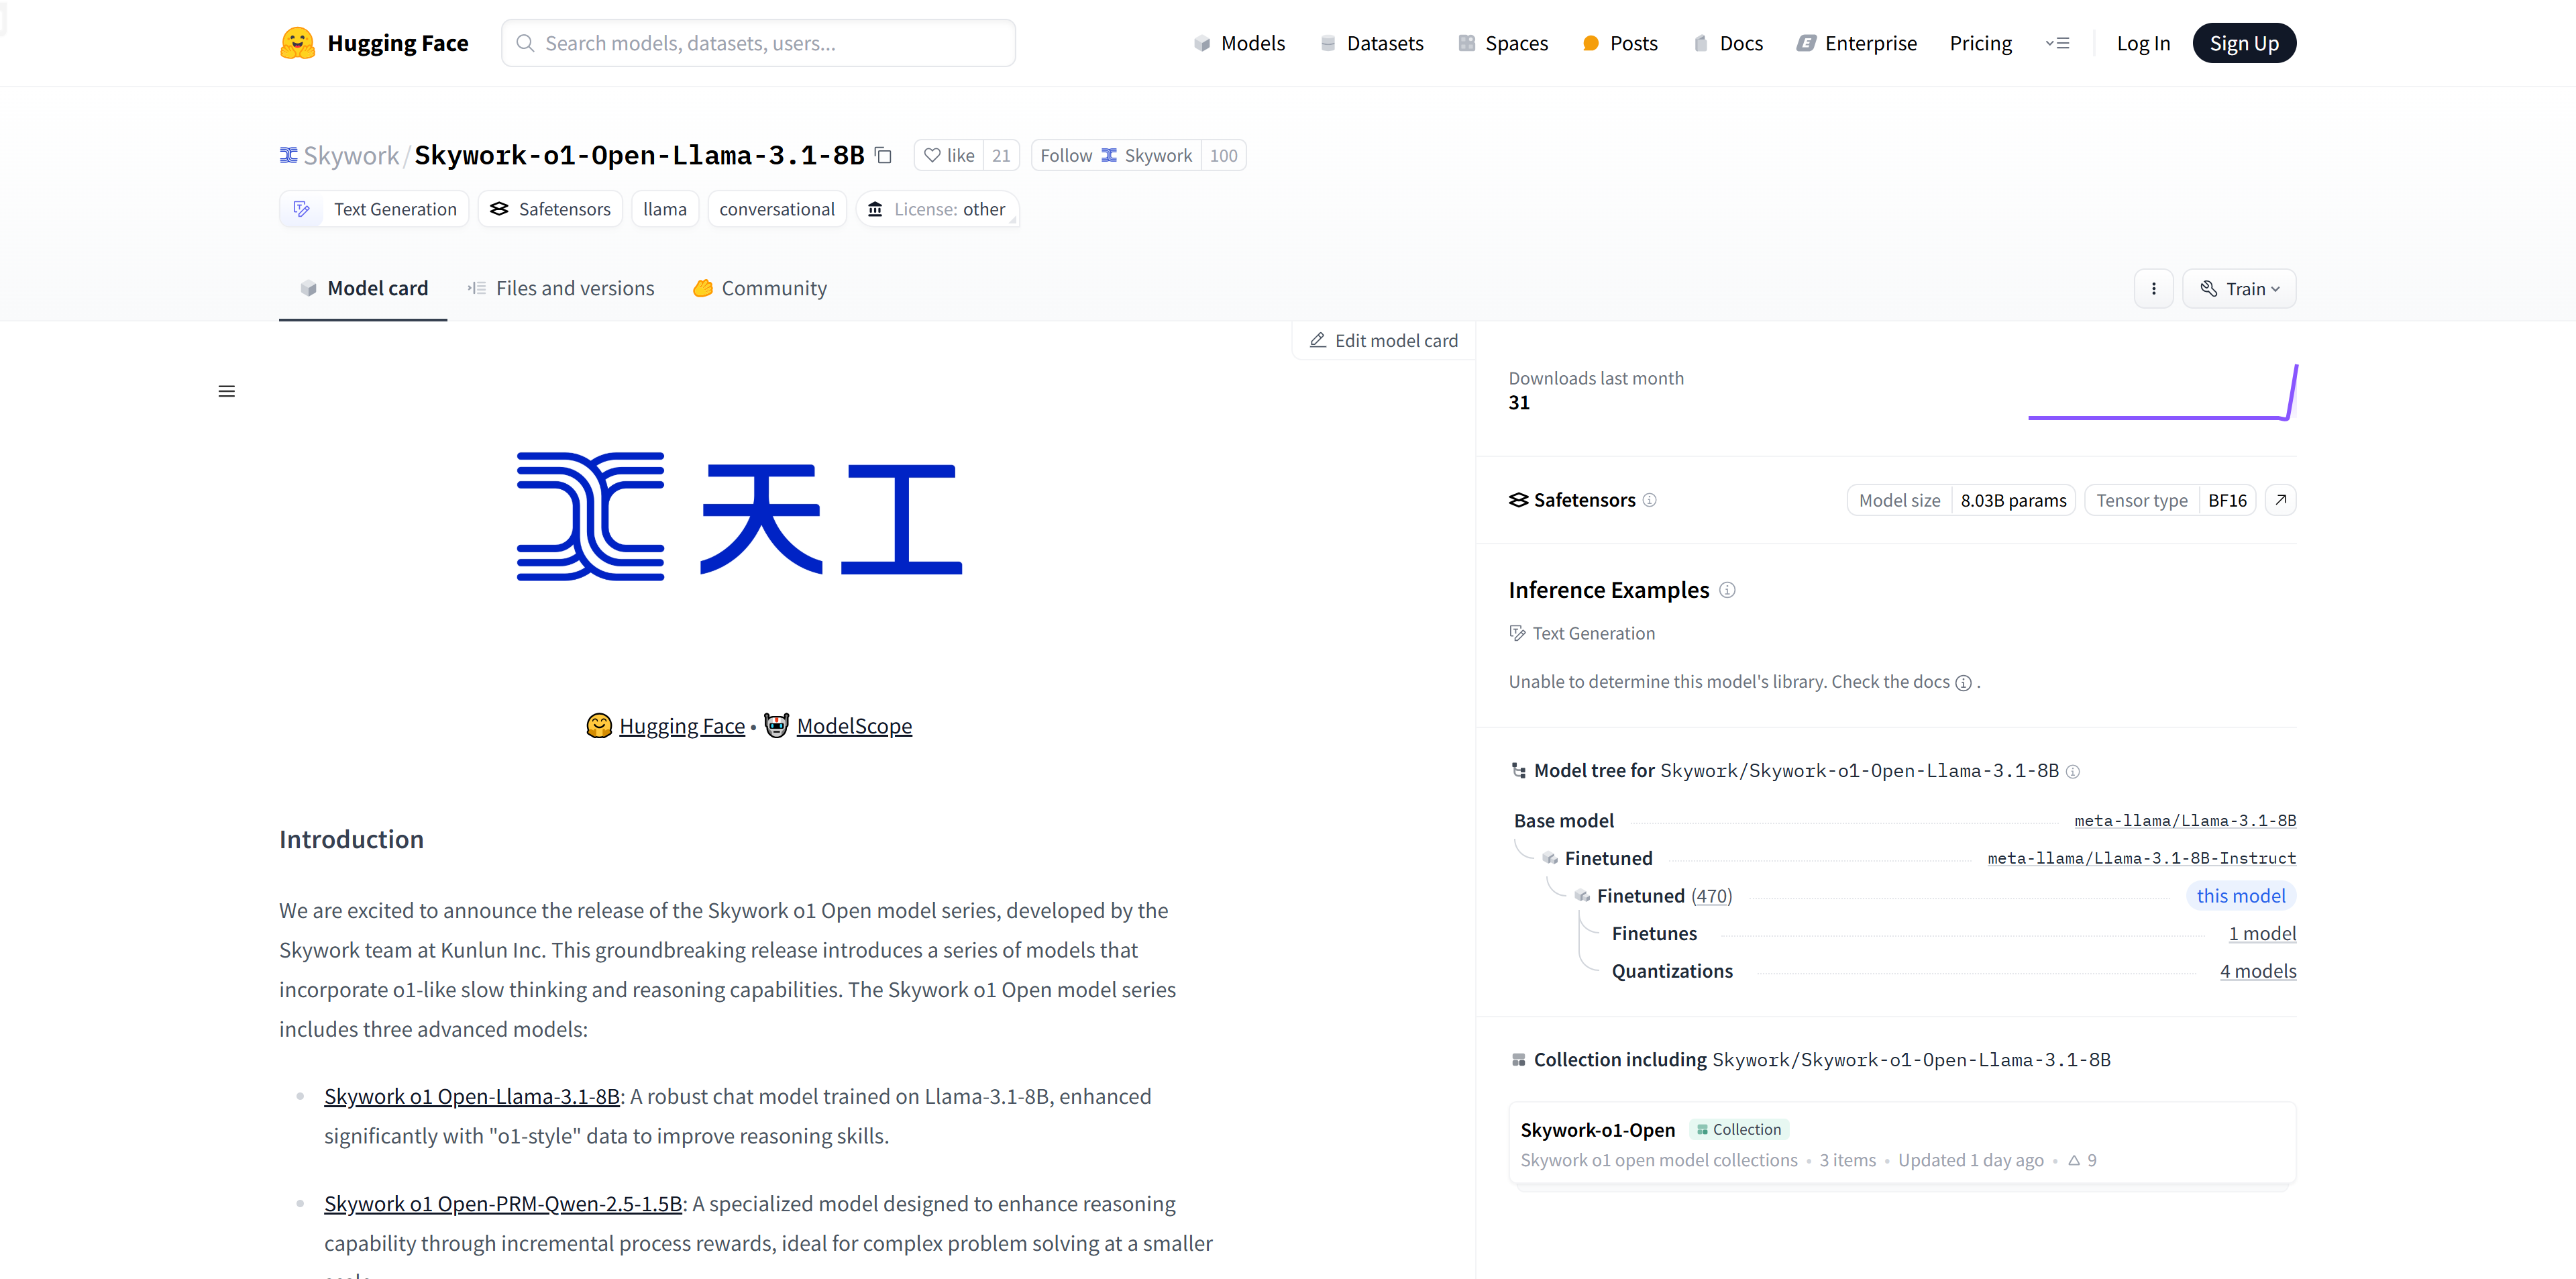Click the Hugging Face link under the logo

pyautogui.click(x=682, y=726)
